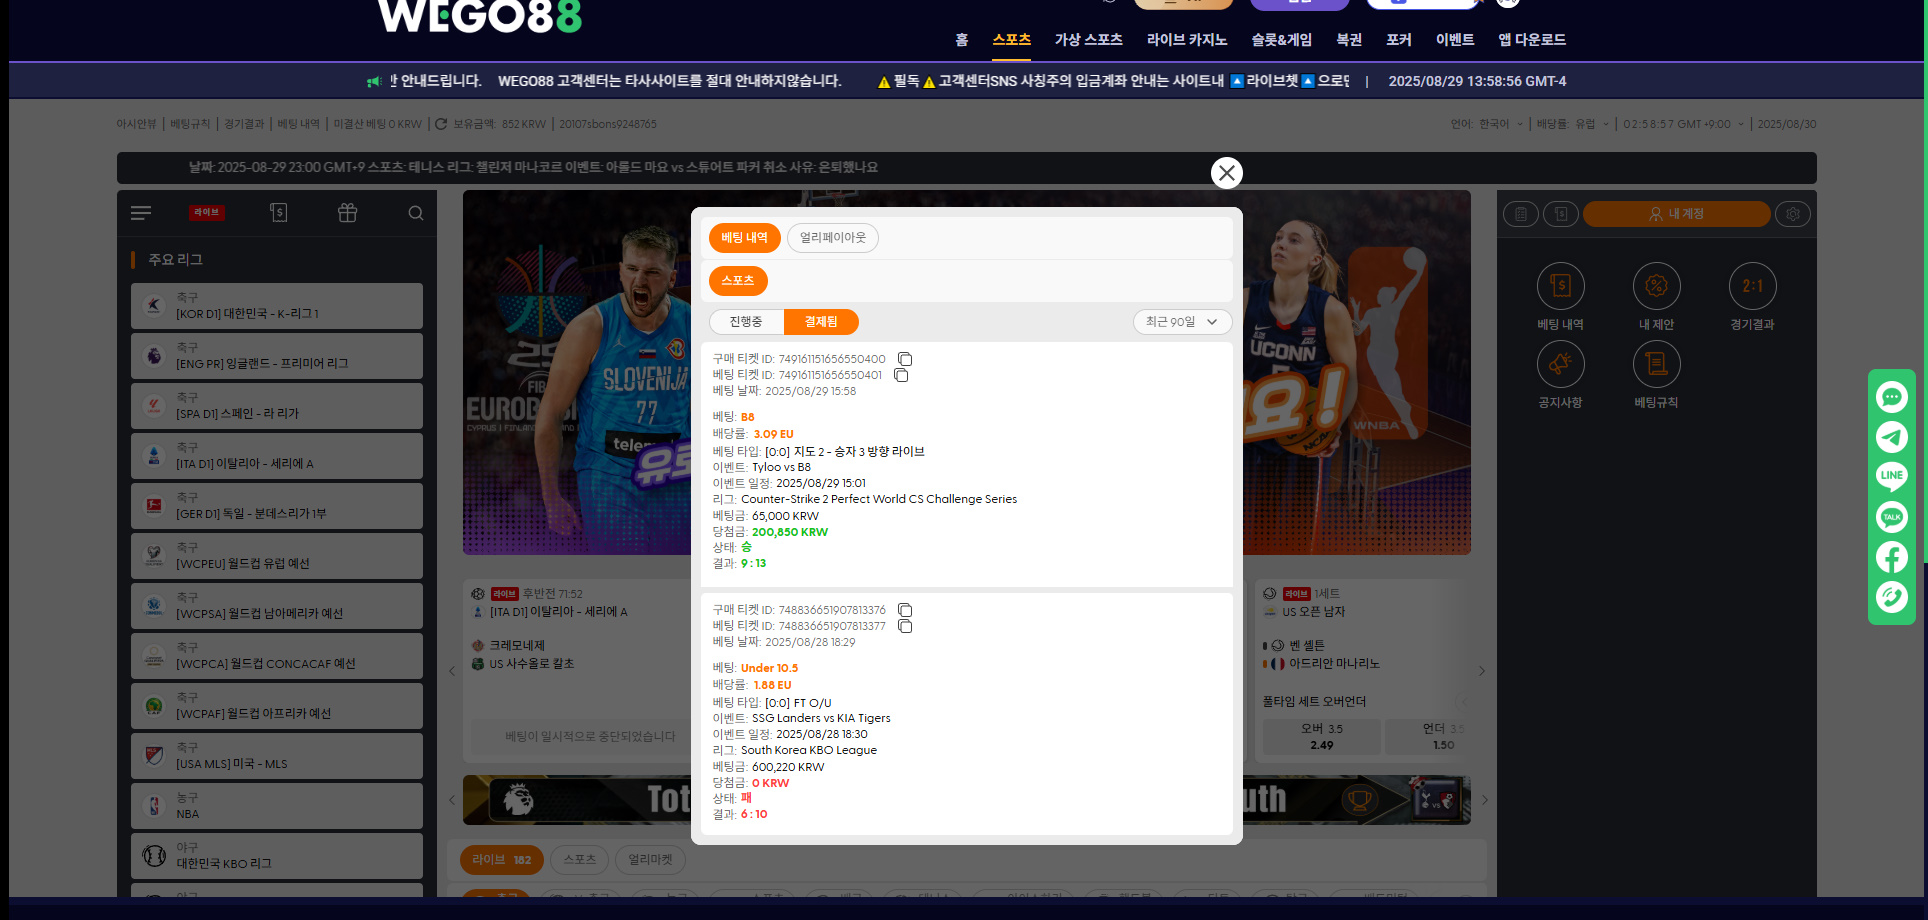Open the Facebook contact icon

click(1892, 557)
